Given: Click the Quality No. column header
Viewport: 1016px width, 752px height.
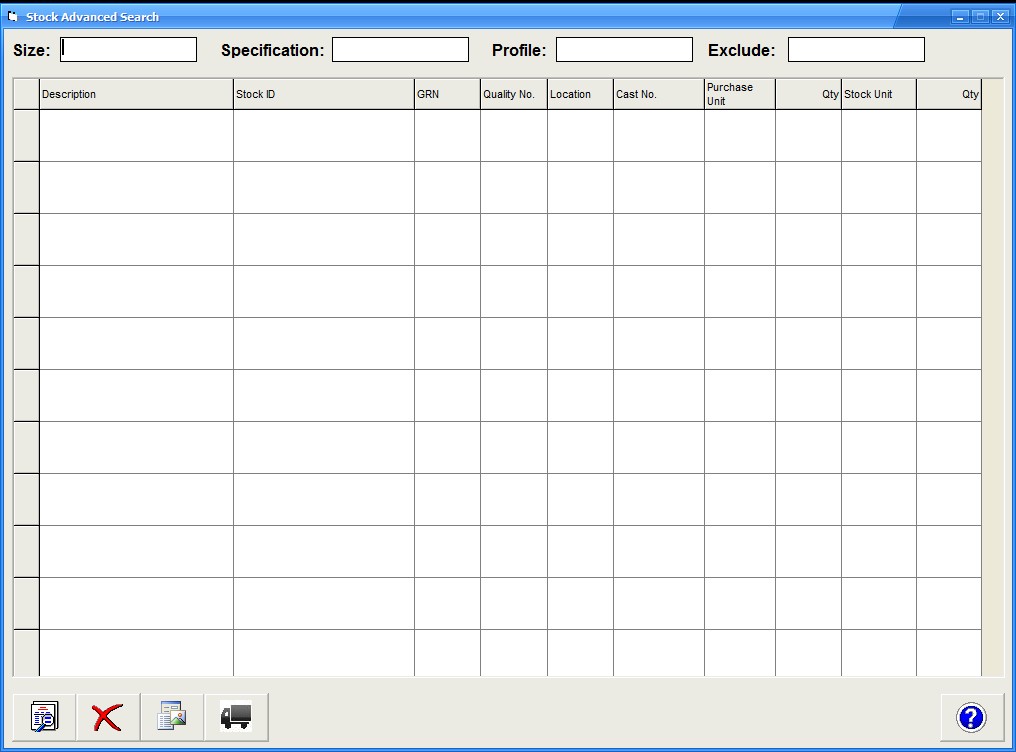Looking at the screenshot, I should (x=513, y=95).
